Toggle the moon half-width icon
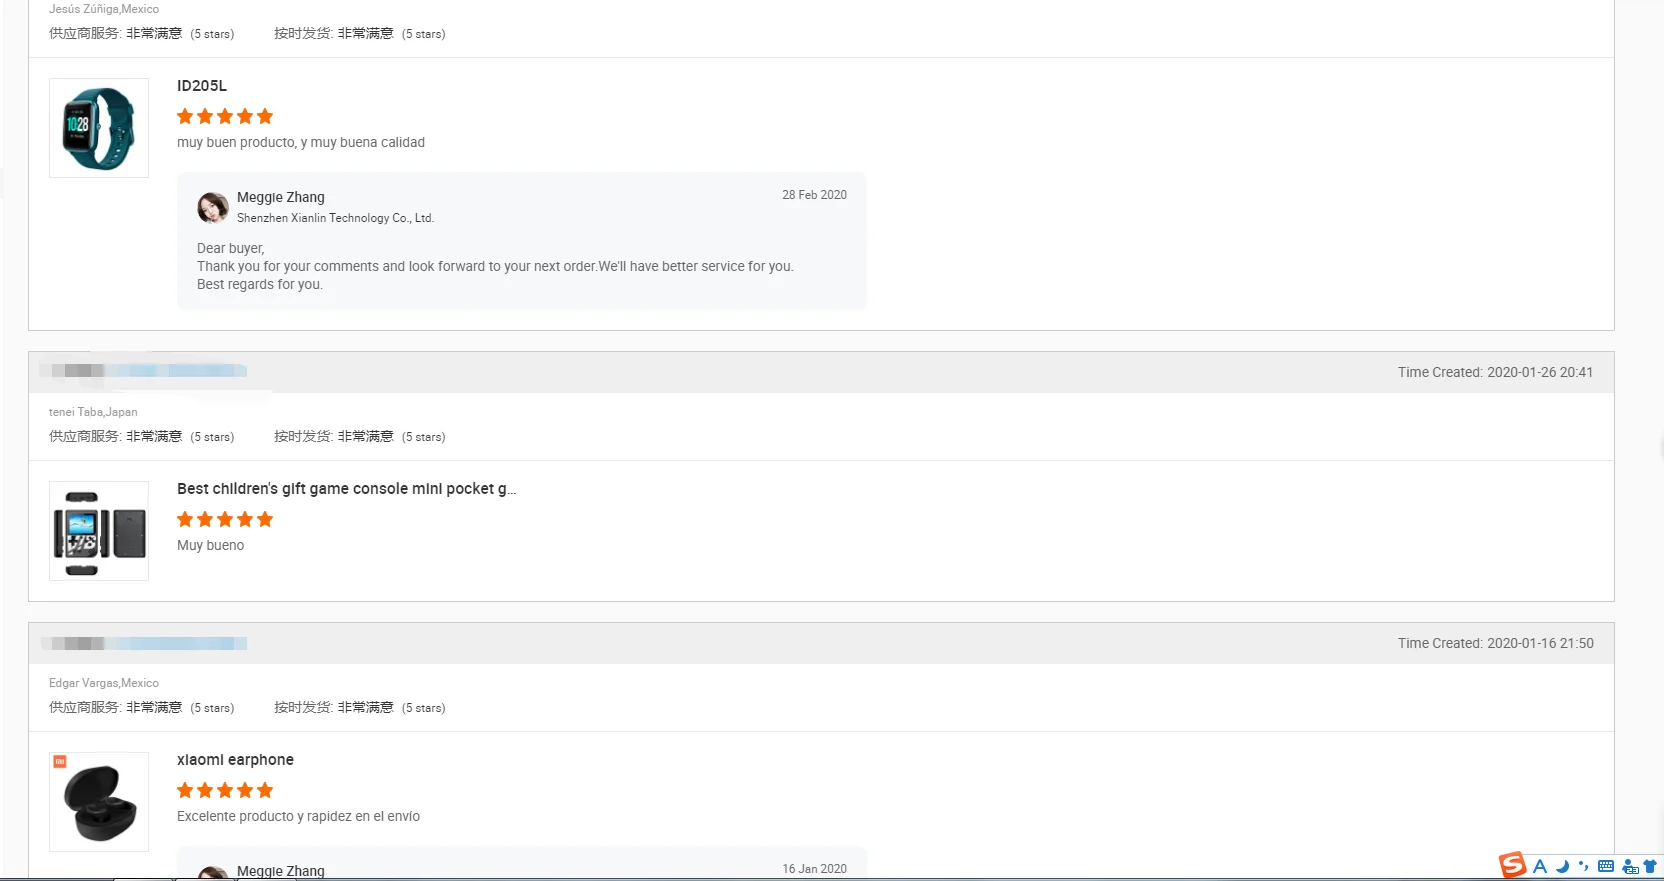The width and height of the screenshot is (1664, 881). point(1562,866)
